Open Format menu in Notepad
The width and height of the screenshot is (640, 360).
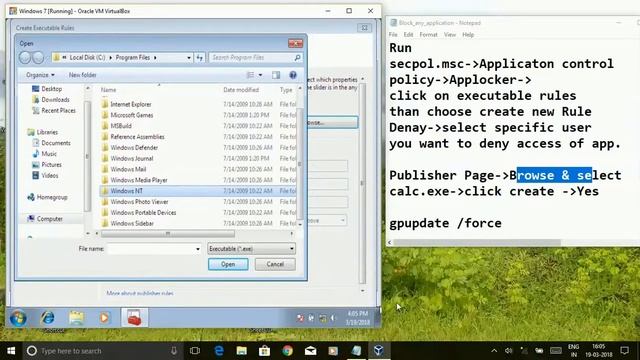[x=429, y=35]
